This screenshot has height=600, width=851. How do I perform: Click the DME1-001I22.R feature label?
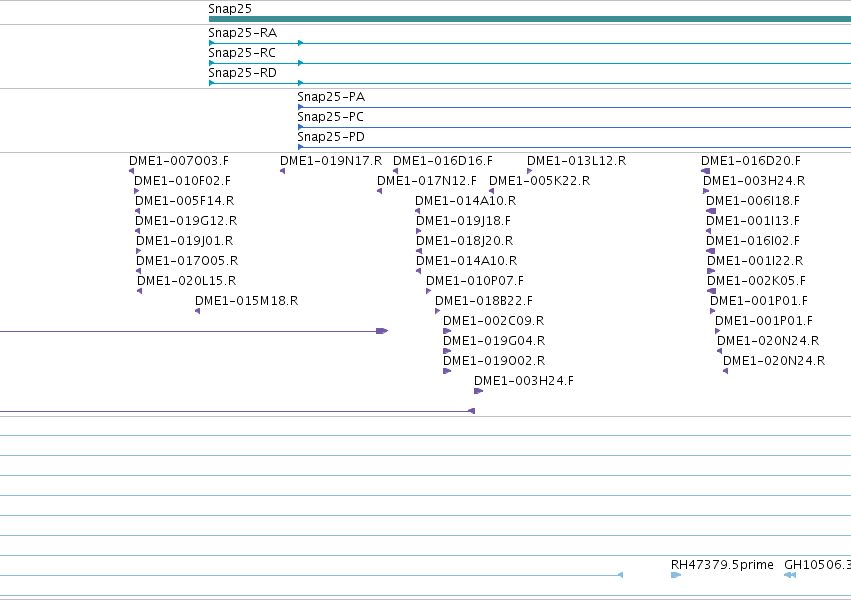coord(755,261)
